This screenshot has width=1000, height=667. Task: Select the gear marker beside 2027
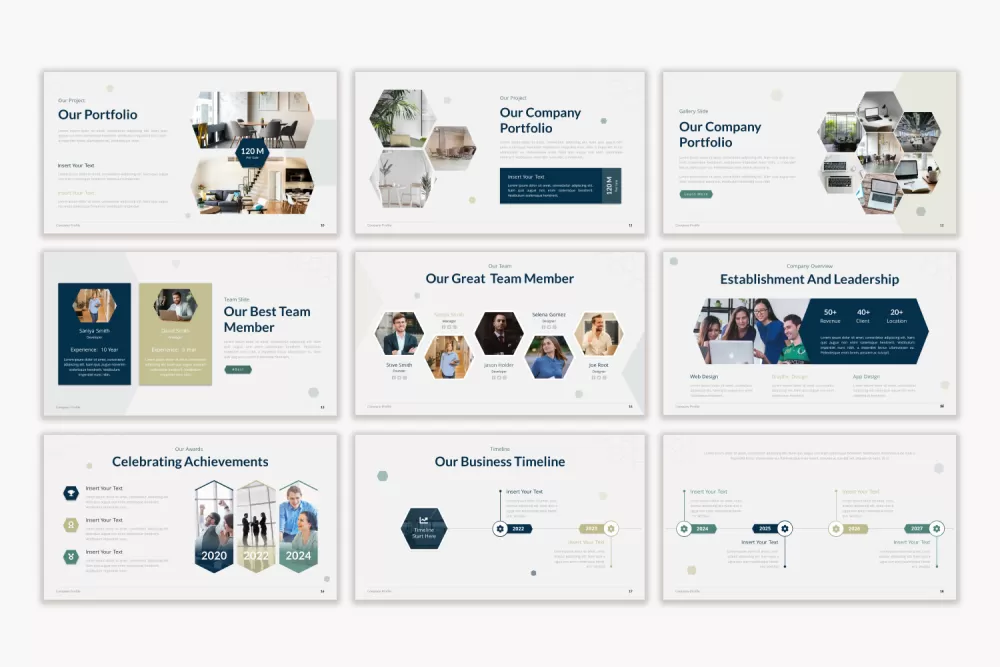936,529
